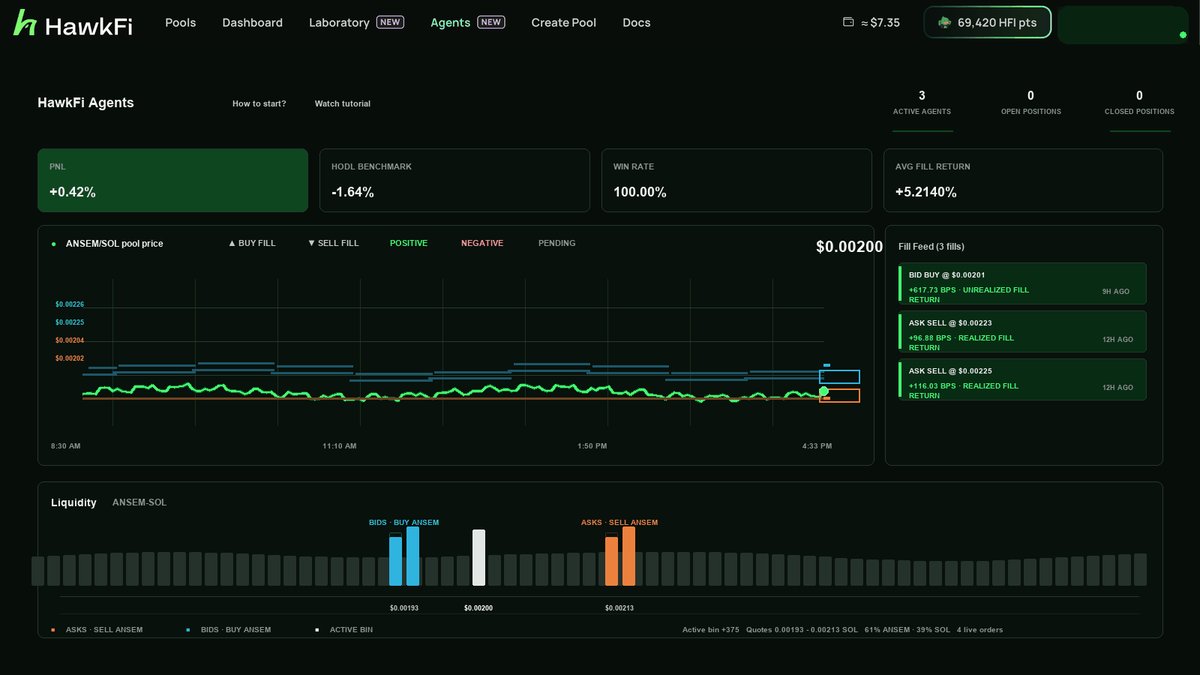Image resolution: width=1200 pixels, height=675 pixels.
Task: Click the Fill Feed (3 fills) heading
Action: tap(931, 246)
